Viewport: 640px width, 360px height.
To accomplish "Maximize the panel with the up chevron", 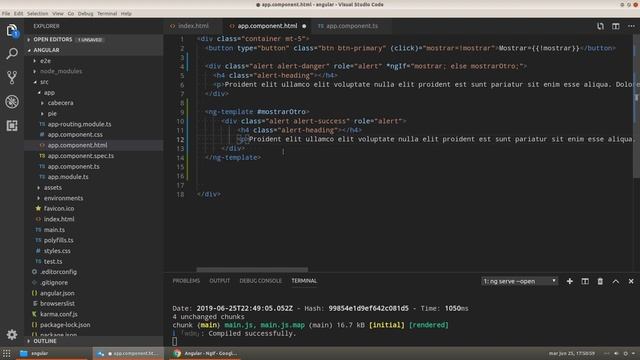I will point(616,281).
